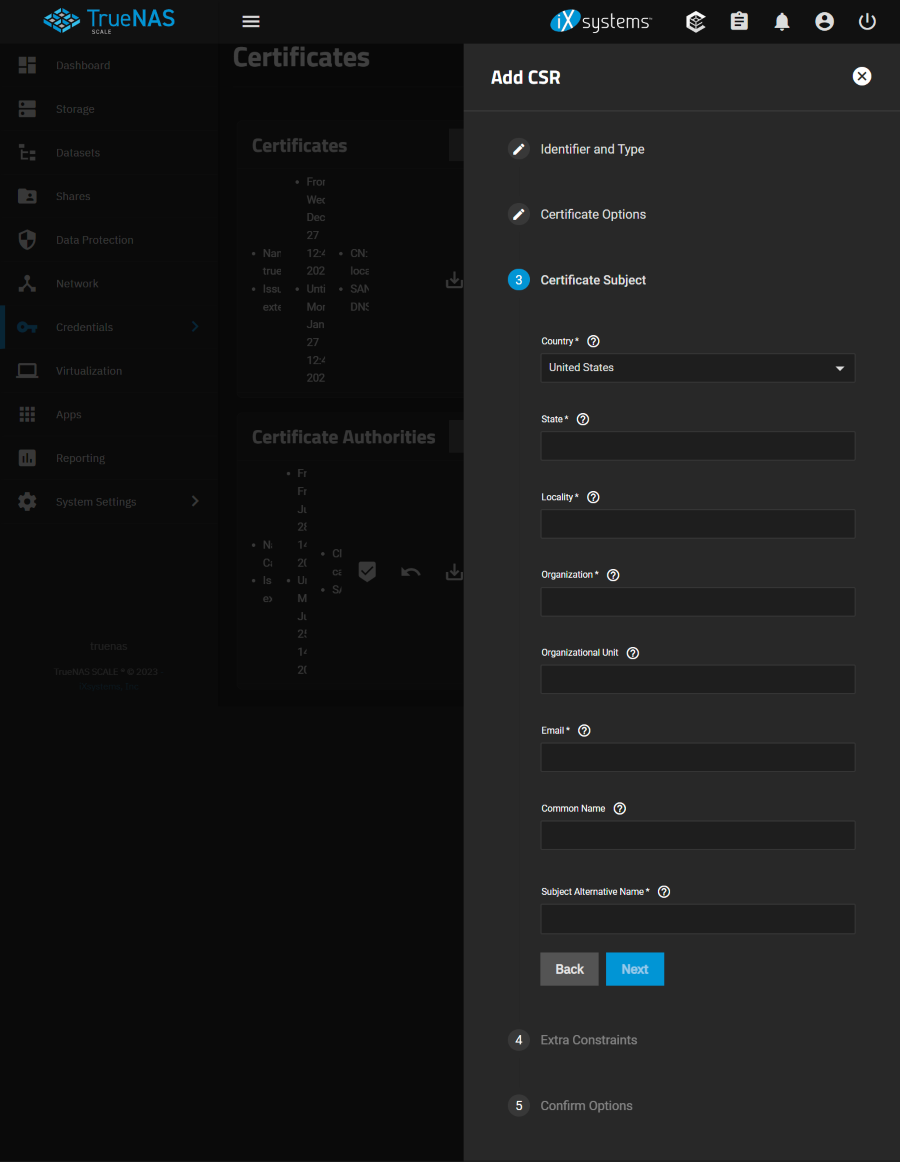Image resolution: width=900 pixels, height=1162 pixels.
Task: Click help icon next to Subject Alternative Name
Action: tap(664, 892)
